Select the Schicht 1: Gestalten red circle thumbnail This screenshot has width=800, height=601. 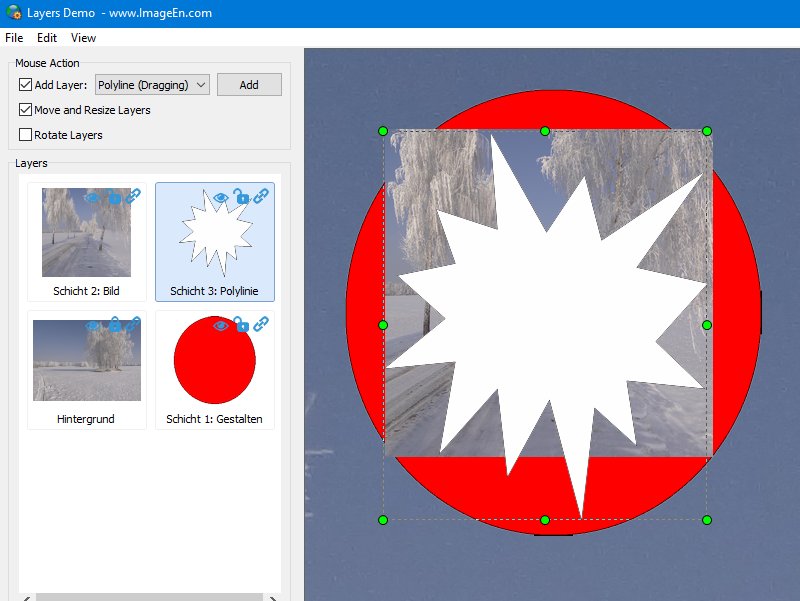pos(215,360)
